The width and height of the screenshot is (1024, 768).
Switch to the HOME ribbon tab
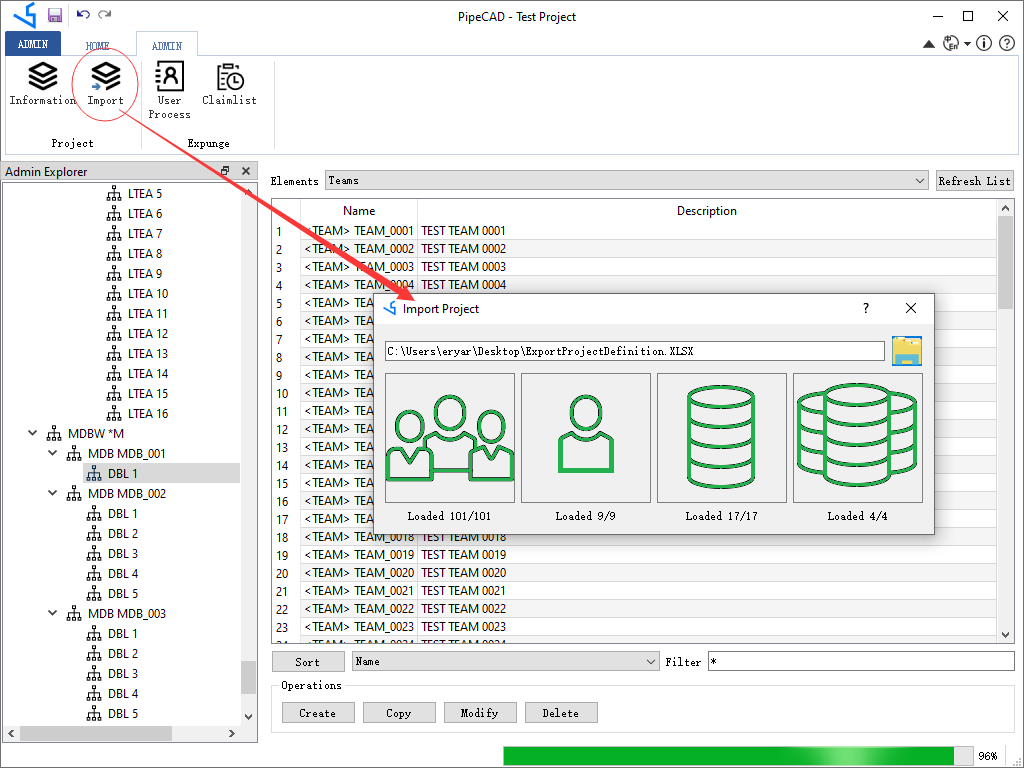coord(97,44)
